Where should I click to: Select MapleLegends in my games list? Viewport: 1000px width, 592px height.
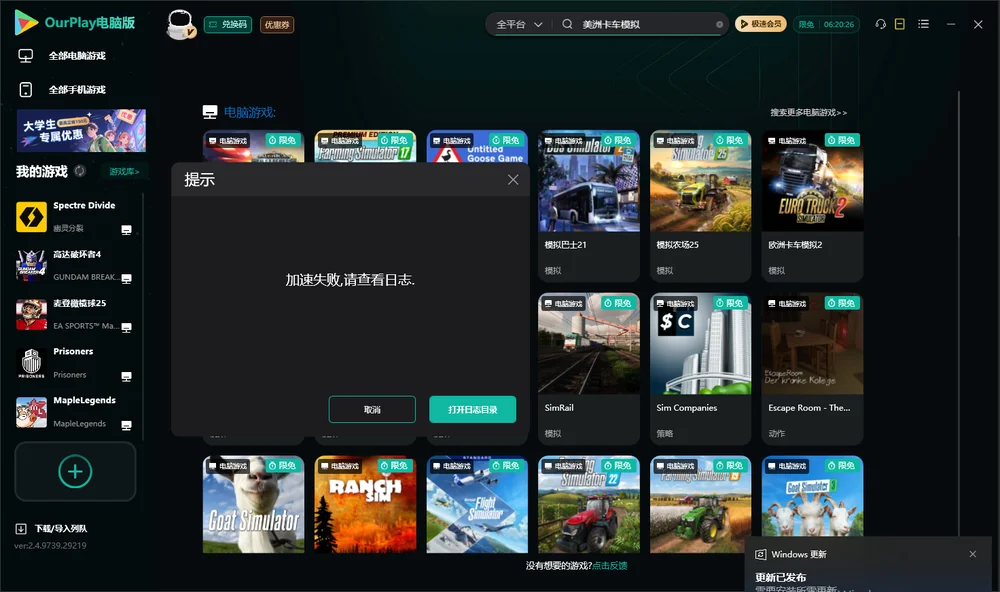75,412
